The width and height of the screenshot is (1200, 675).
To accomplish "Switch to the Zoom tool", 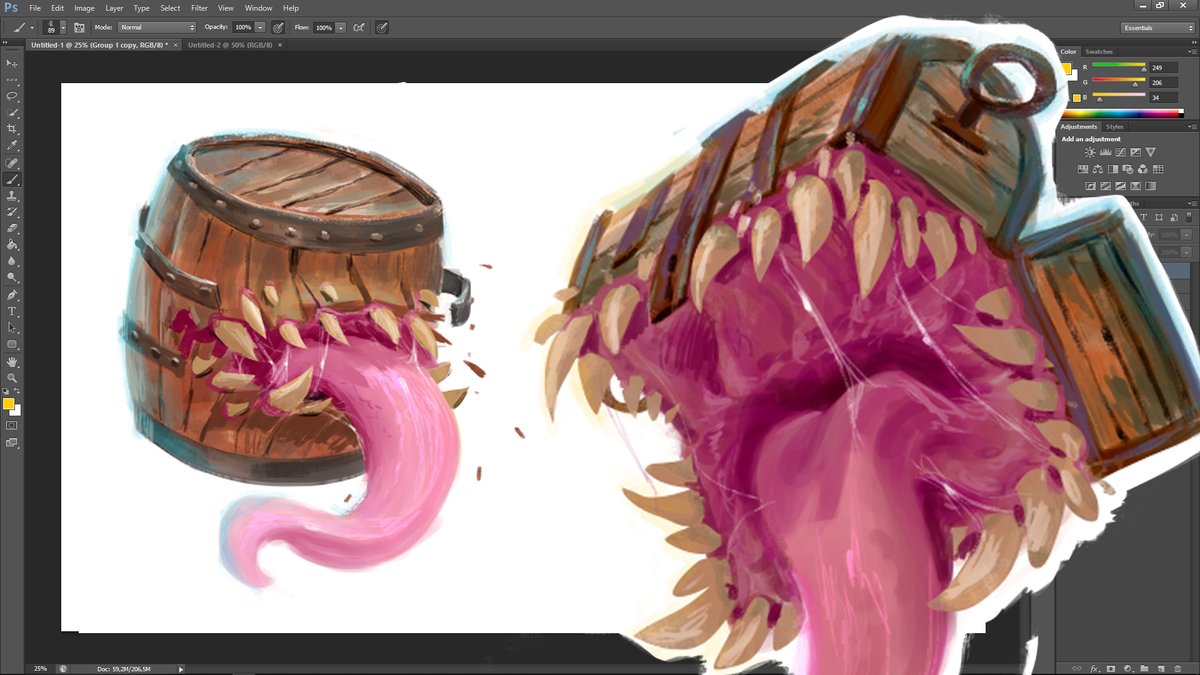I will pos(13,377).
